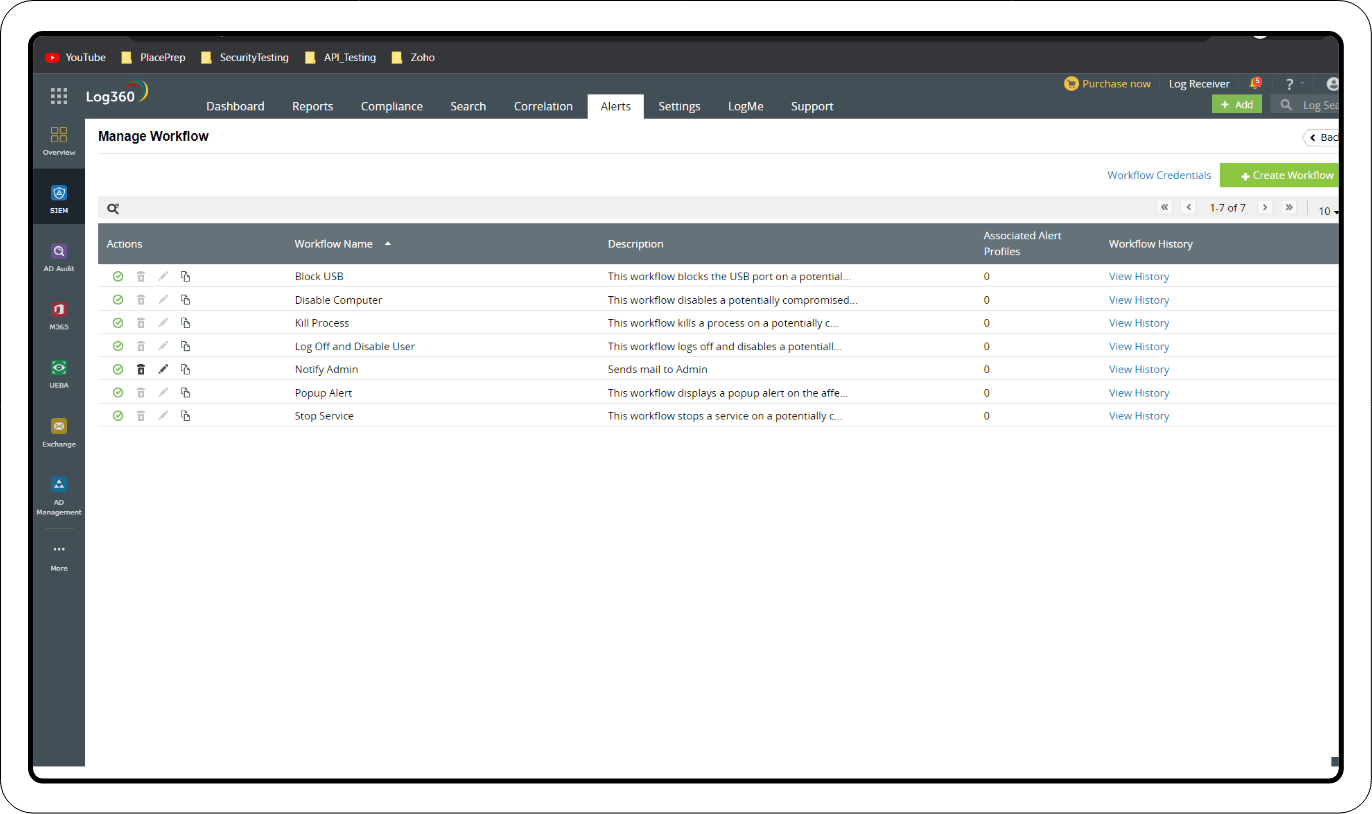Edit the Notify Admin workflow

point(163,369)
